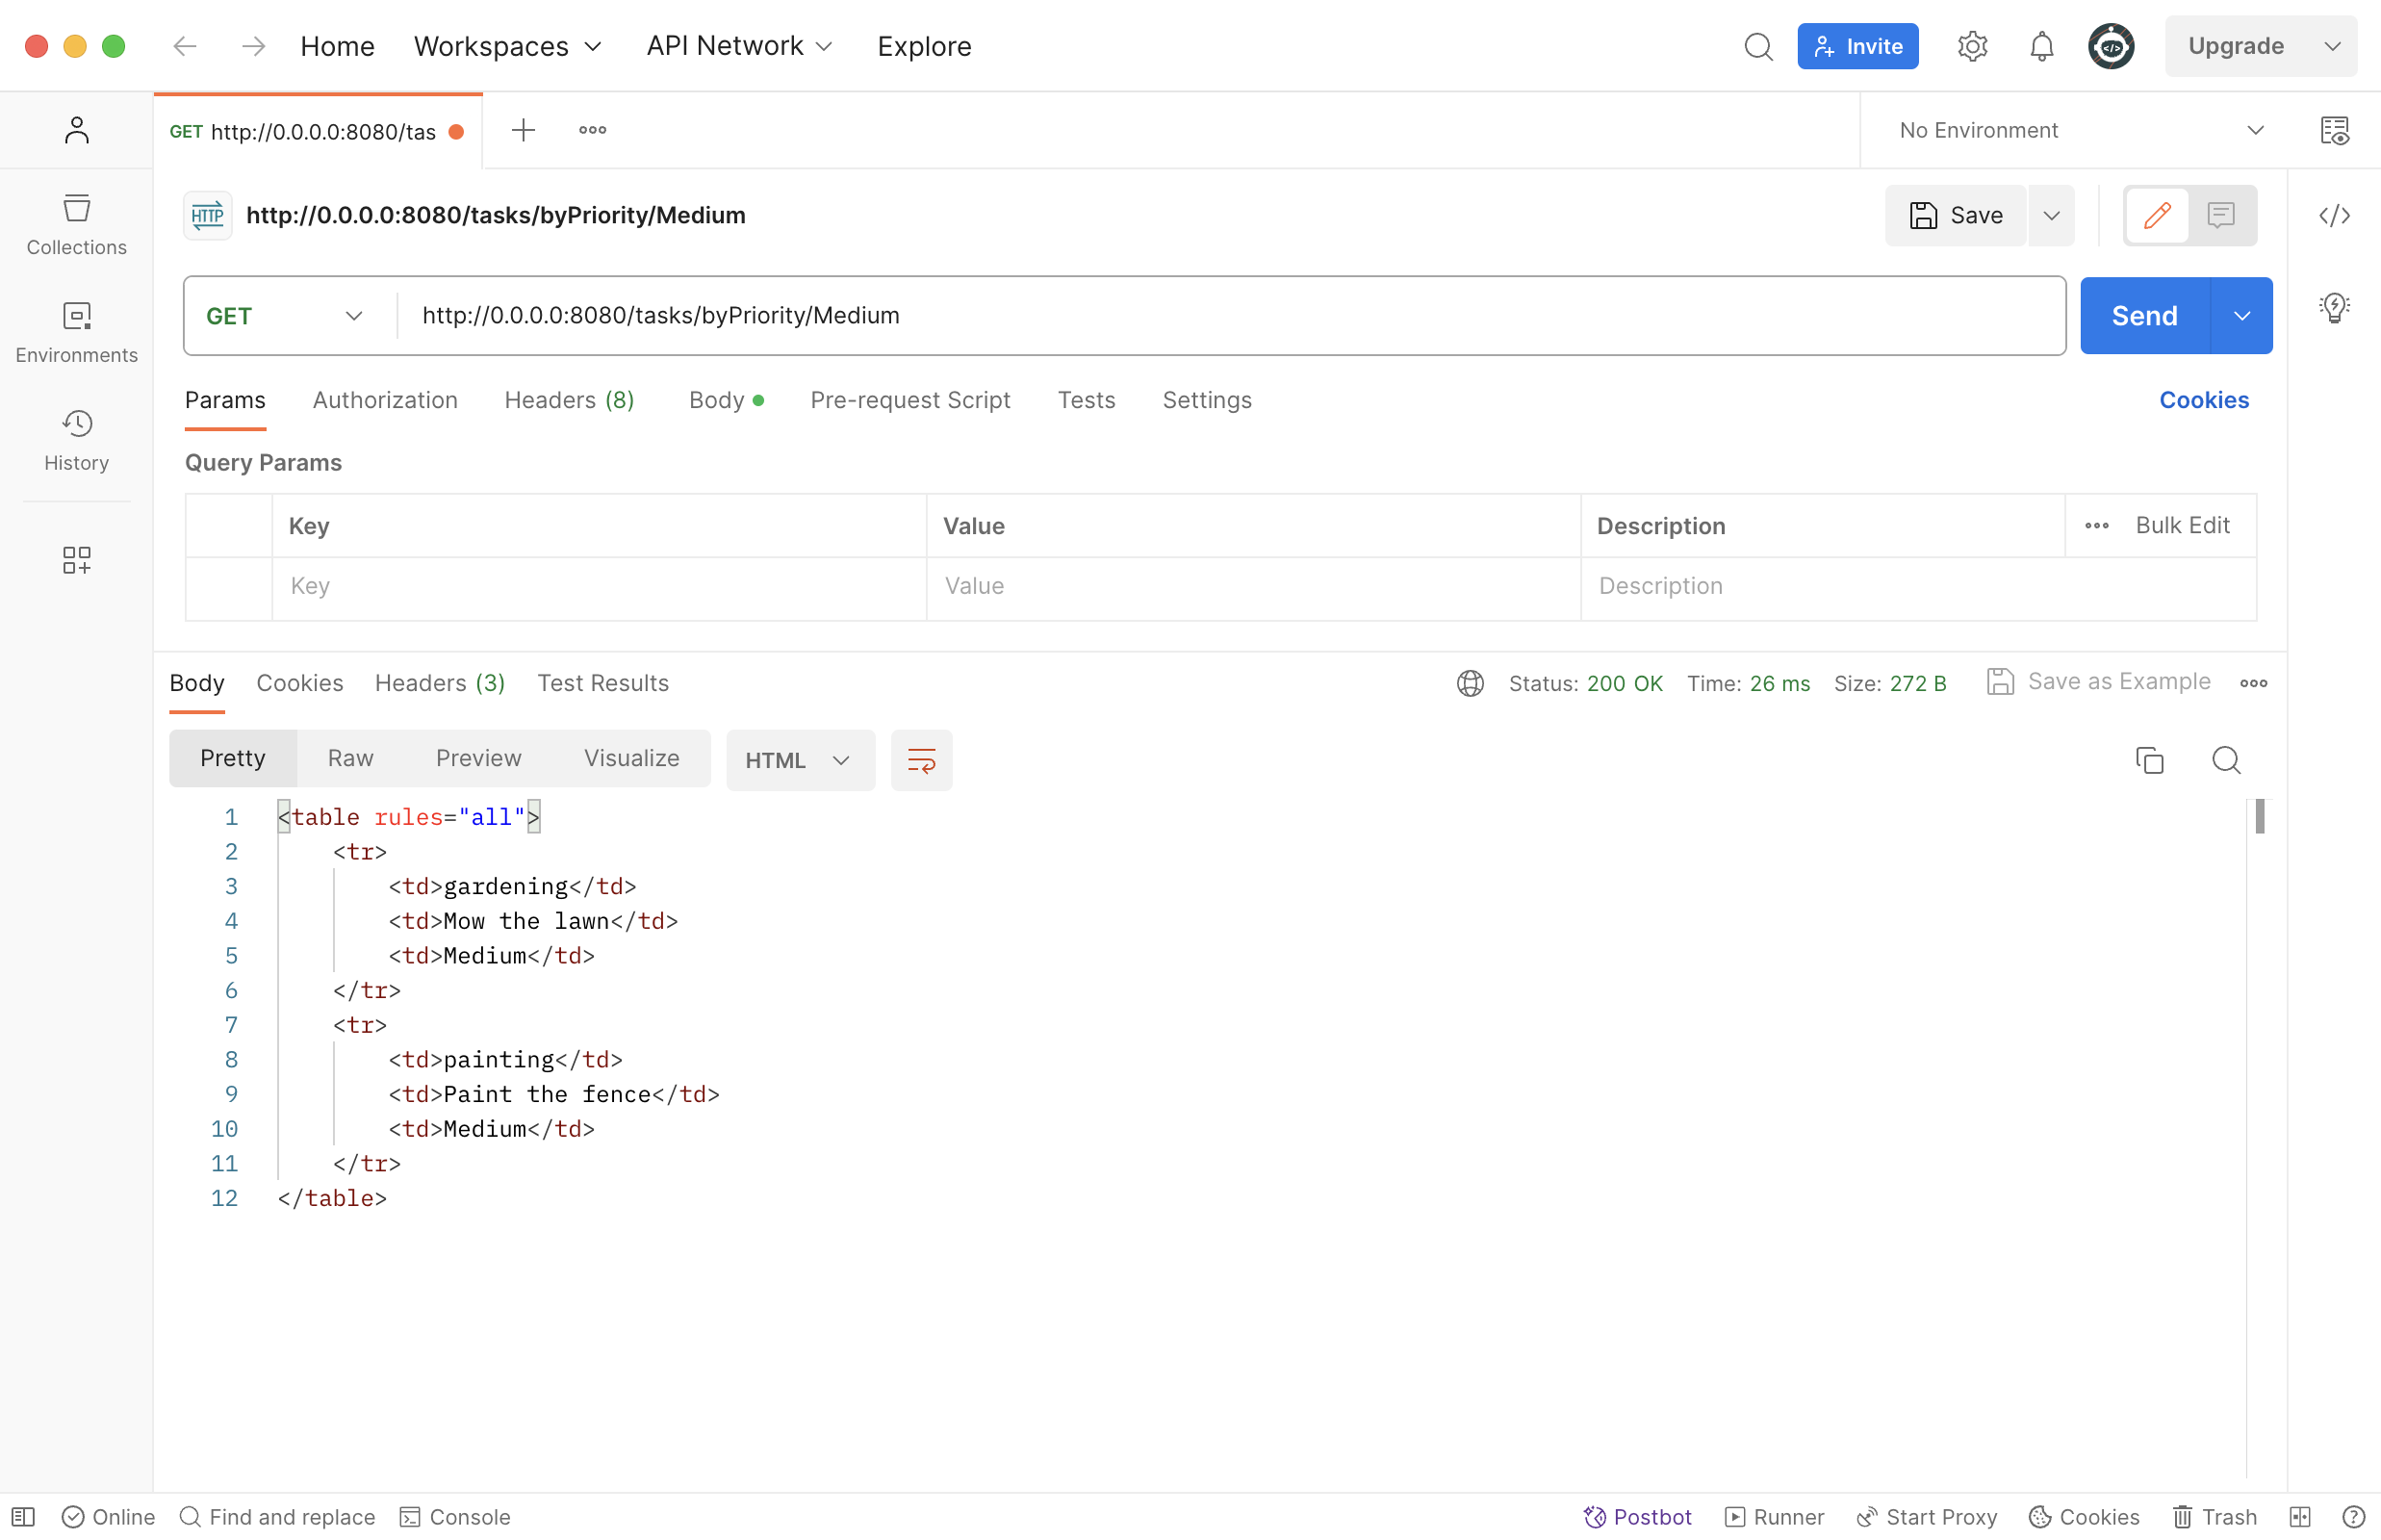Image resolution: width=2381 pixels, height=1540 pixels.
Task: Switch to the Test Results tab
Action: [602, 682]
